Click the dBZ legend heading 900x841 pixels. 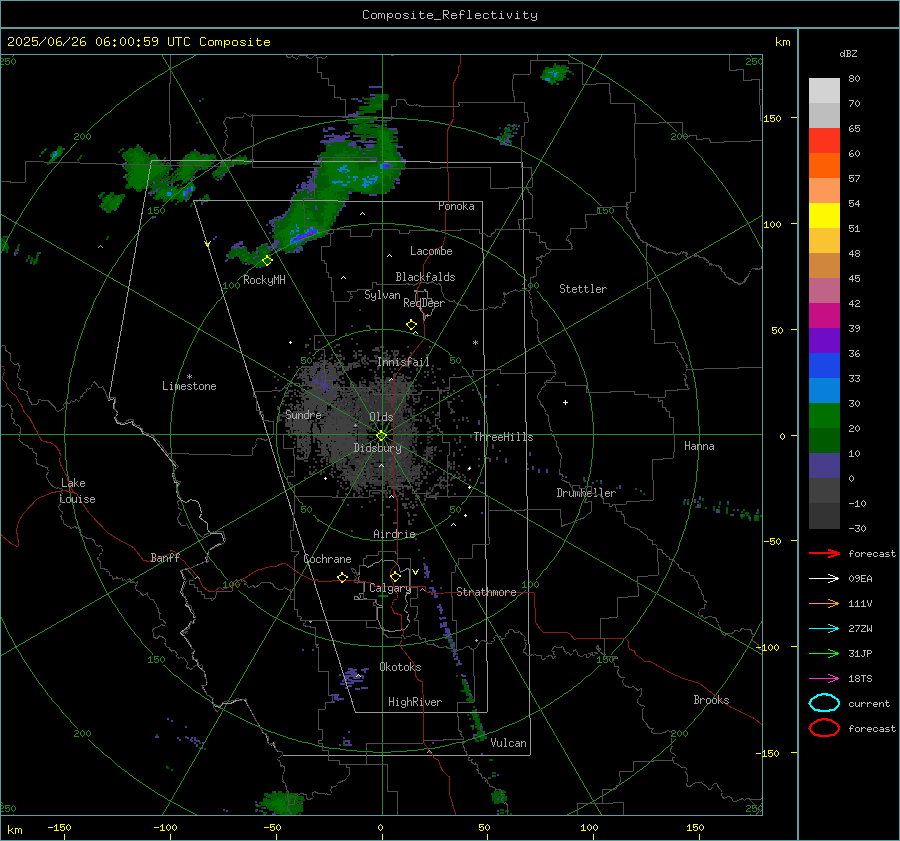(848, 53)
